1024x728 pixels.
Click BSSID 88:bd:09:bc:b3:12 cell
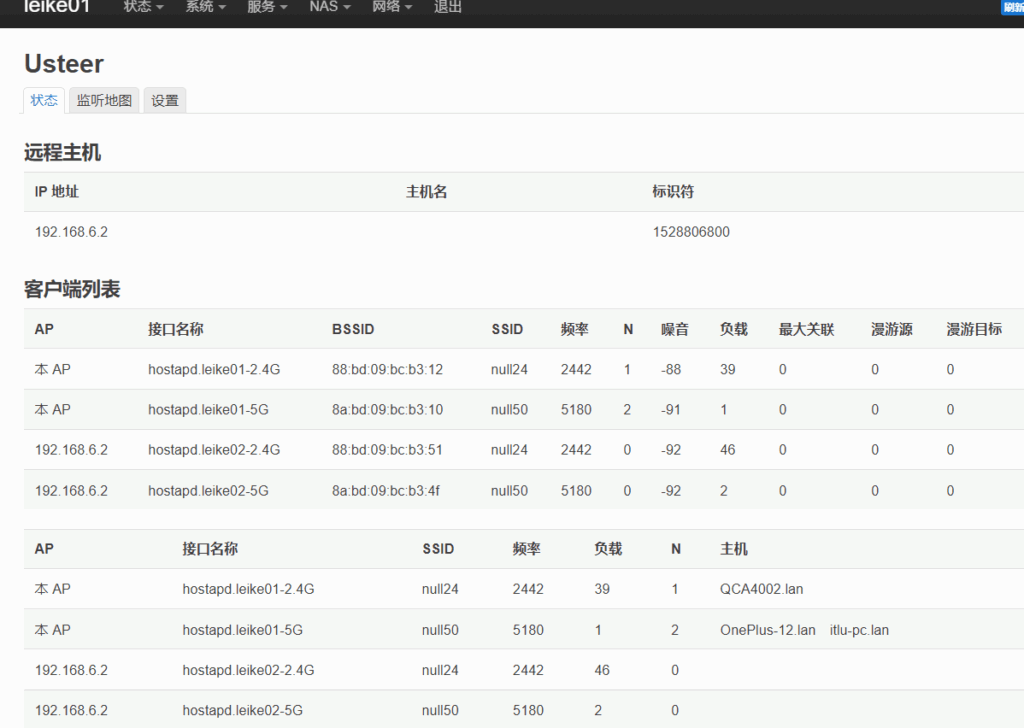387,369
